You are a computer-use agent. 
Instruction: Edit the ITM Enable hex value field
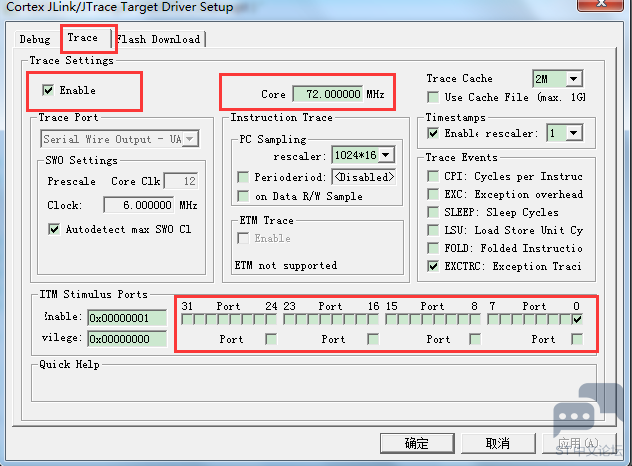tap(127, 318)
